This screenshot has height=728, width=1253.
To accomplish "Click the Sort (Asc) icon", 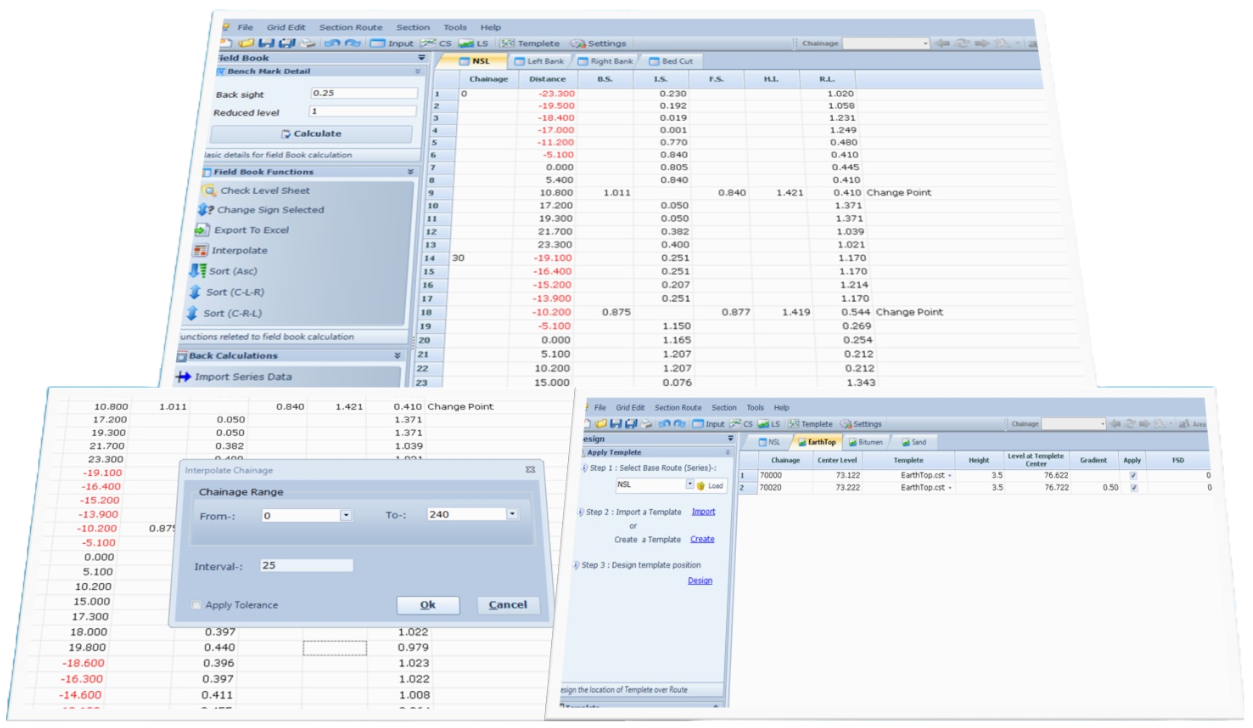I will click(x=196, y=271).
